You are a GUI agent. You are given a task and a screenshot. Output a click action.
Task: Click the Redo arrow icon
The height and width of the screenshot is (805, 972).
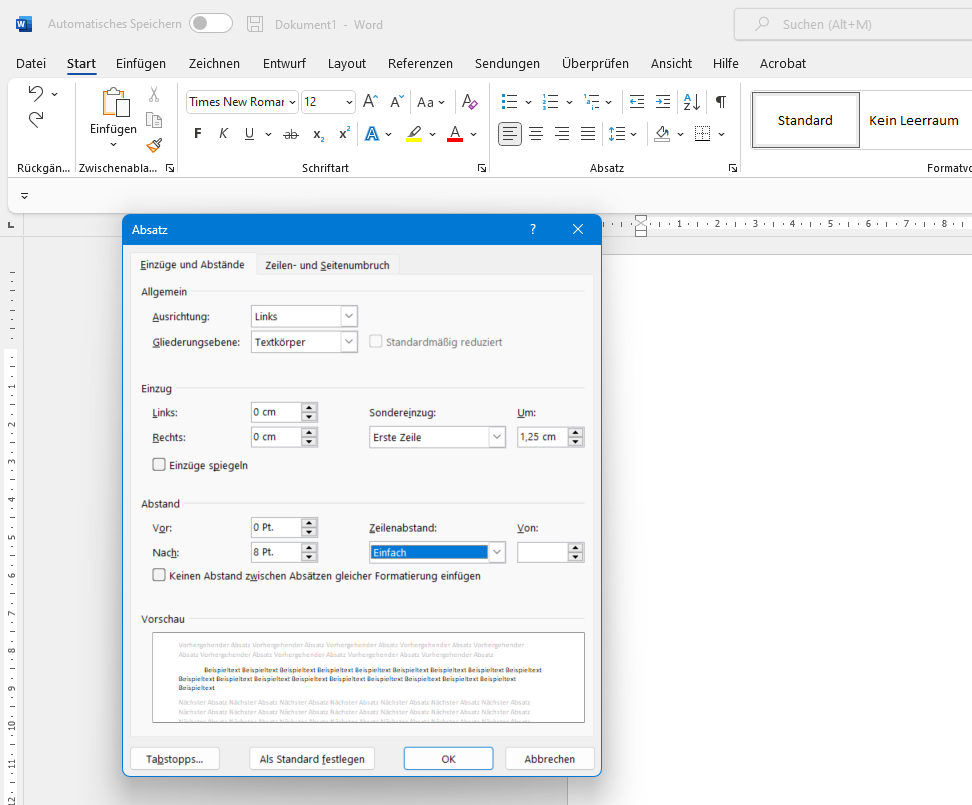[x=36, y=120]
